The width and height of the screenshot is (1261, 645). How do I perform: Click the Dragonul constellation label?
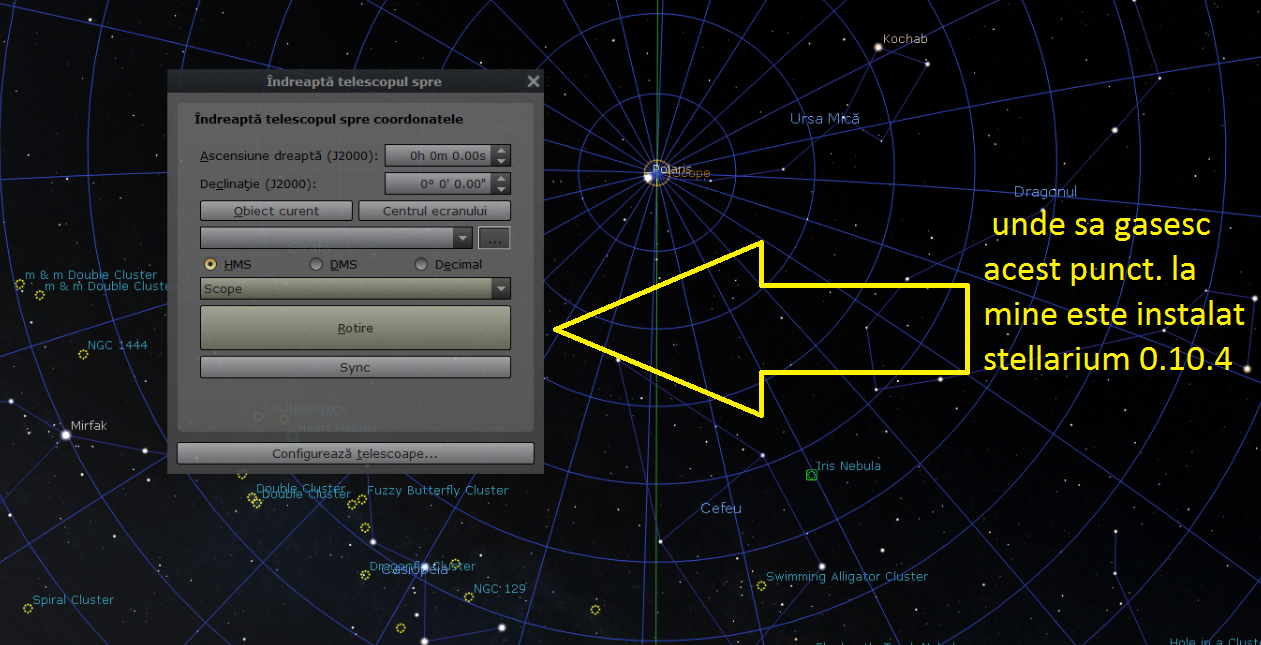(x=1045, y=192)
